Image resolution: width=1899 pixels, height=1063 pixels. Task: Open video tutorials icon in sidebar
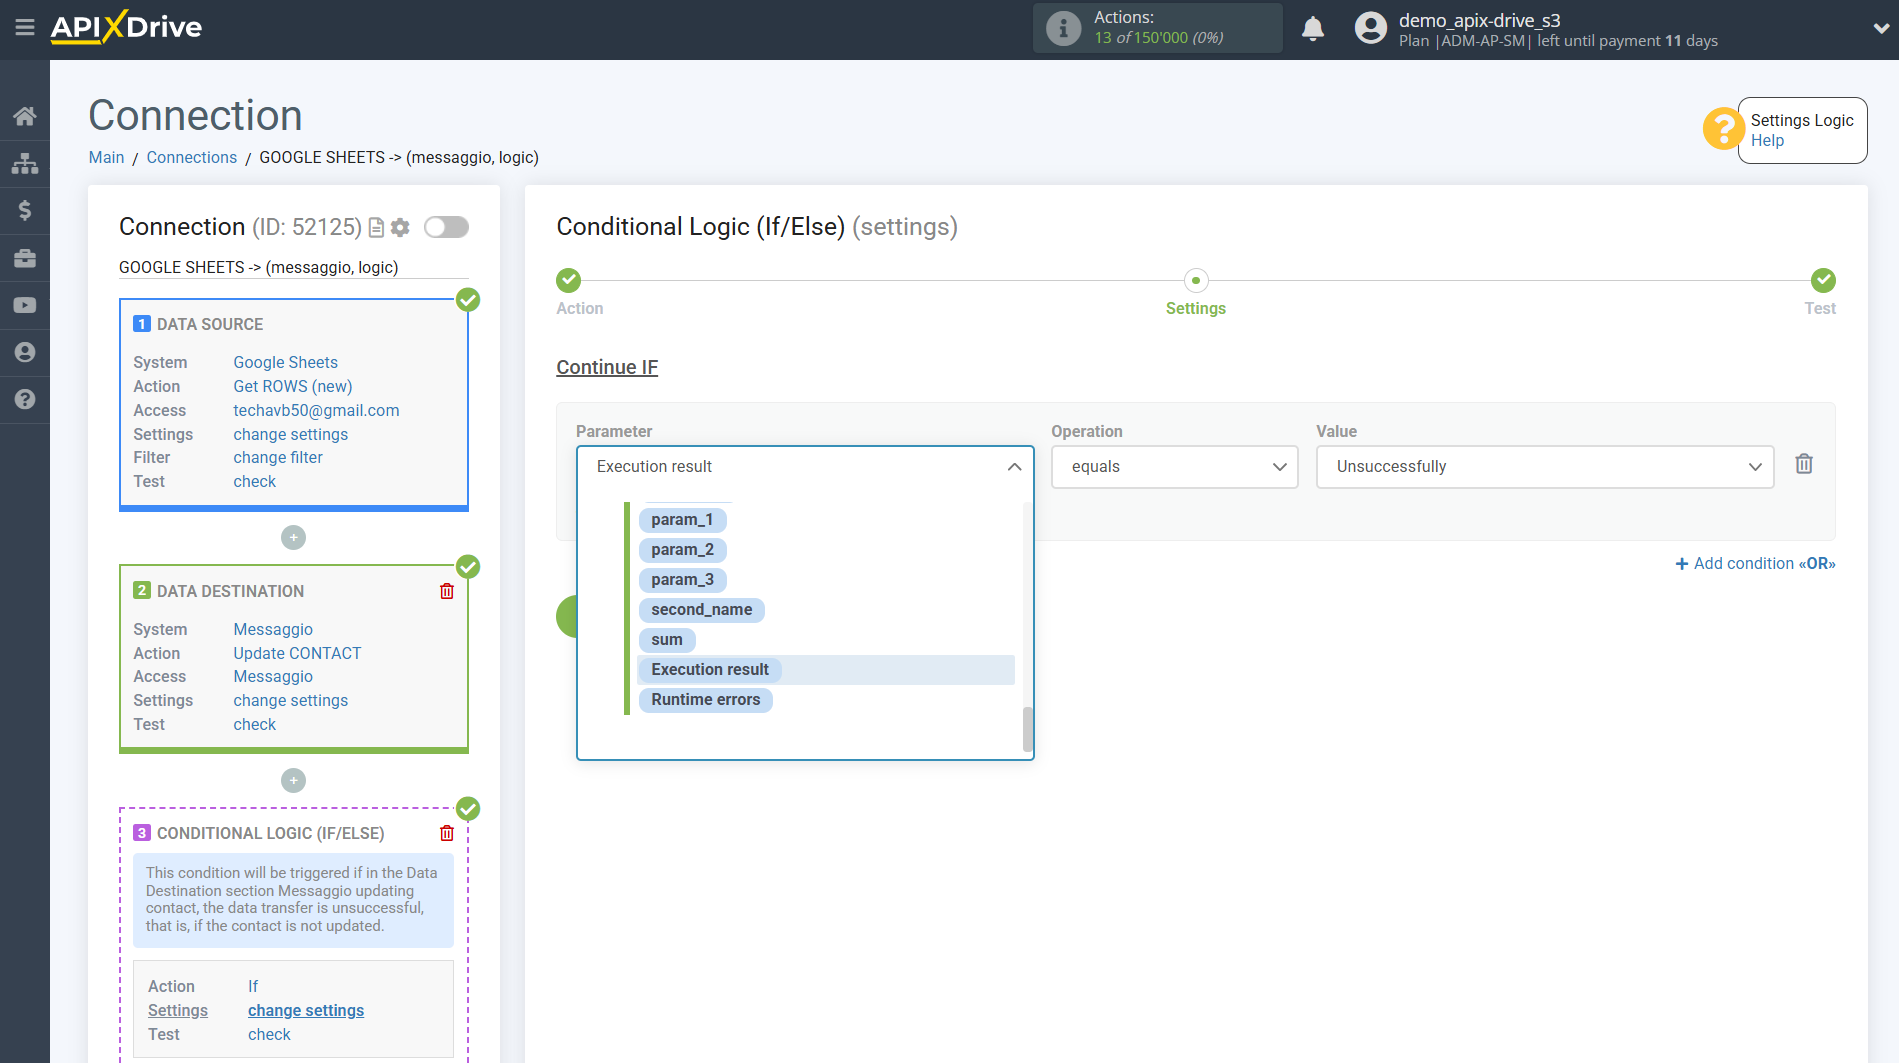25,305
